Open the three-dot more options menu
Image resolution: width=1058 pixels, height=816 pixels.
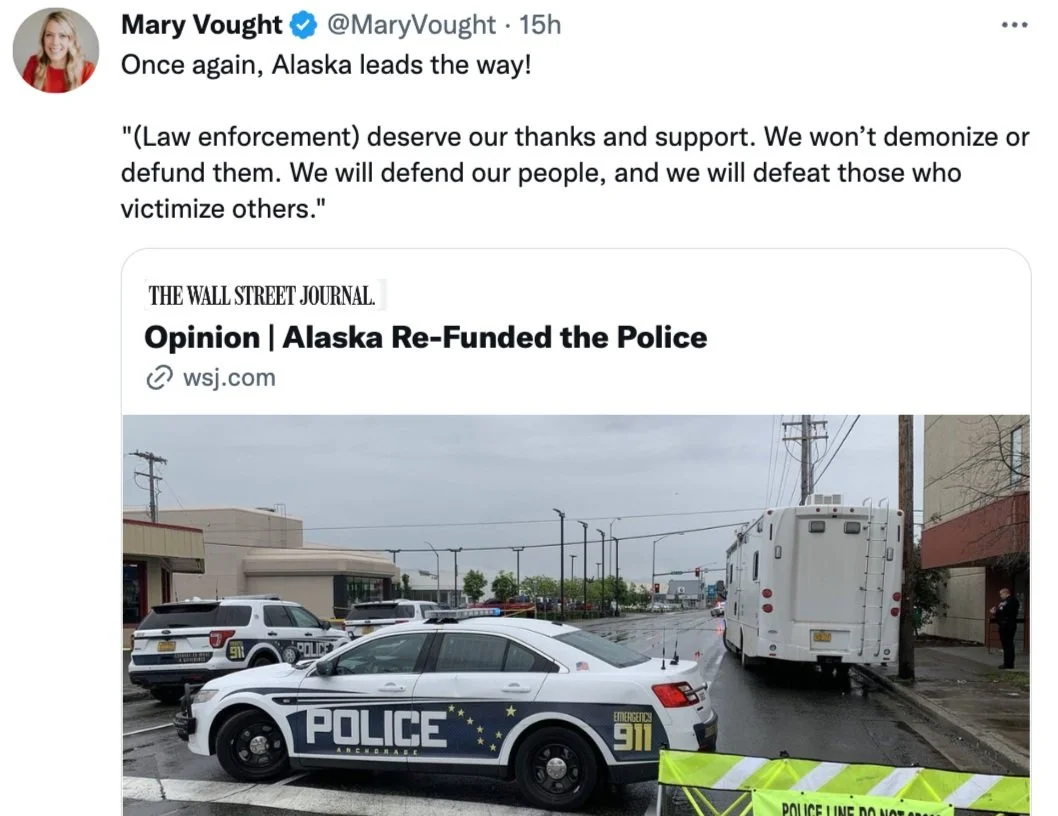pyautogui.click(x=1014, y=25)
